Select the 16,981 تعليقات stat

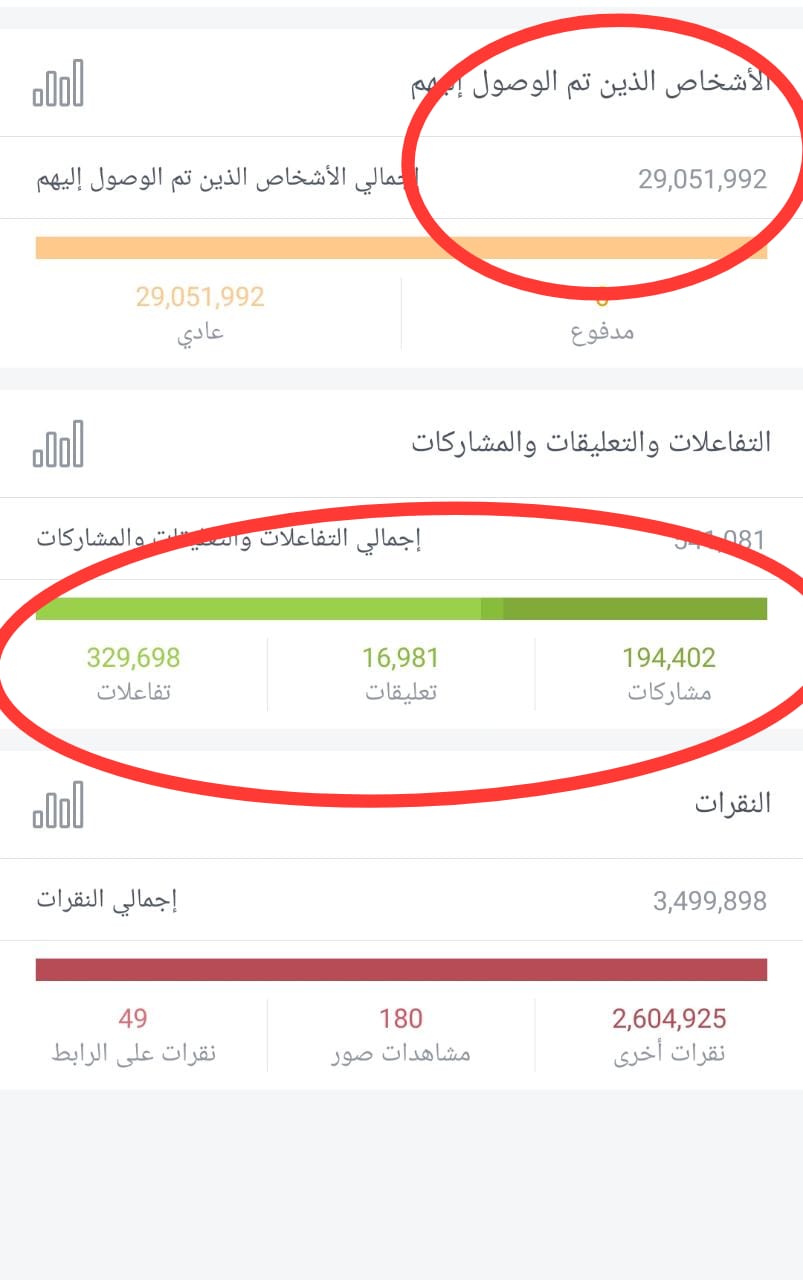point(400,673)
